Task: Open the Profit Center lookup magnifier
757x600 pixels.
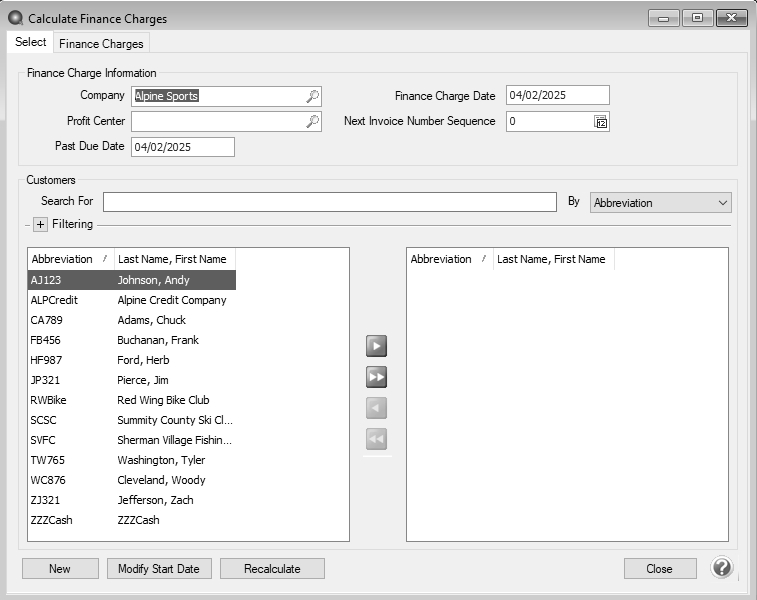Action: click(312, 122)
